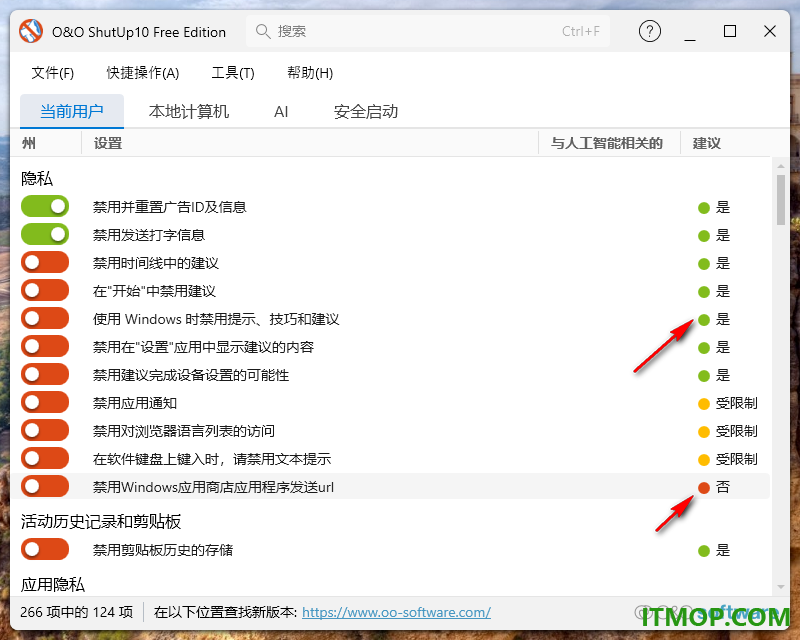Click the scrollbar up arrow
This screenshot has height=640, width=800.
pyautogui.click(x=781, y=166)
